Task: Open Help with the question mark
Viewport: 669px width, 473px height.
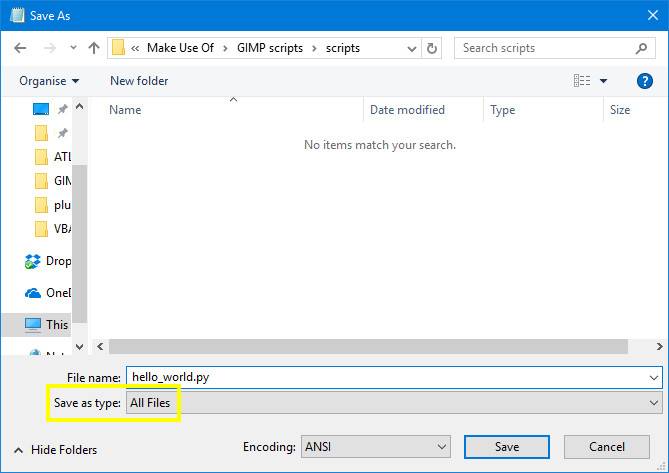Action: coord(644,81)
